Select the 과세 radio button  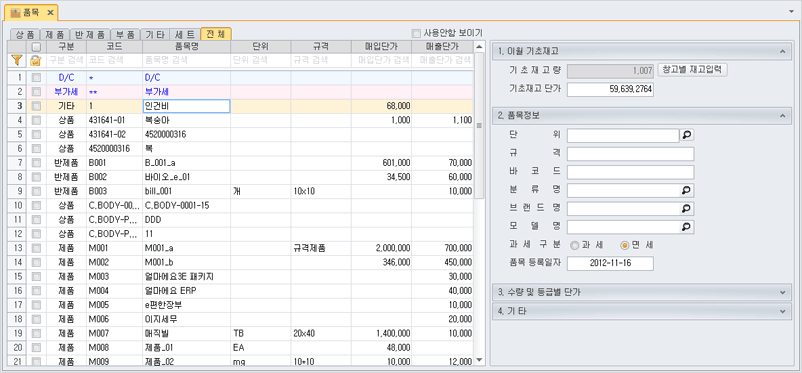(574, 246)
